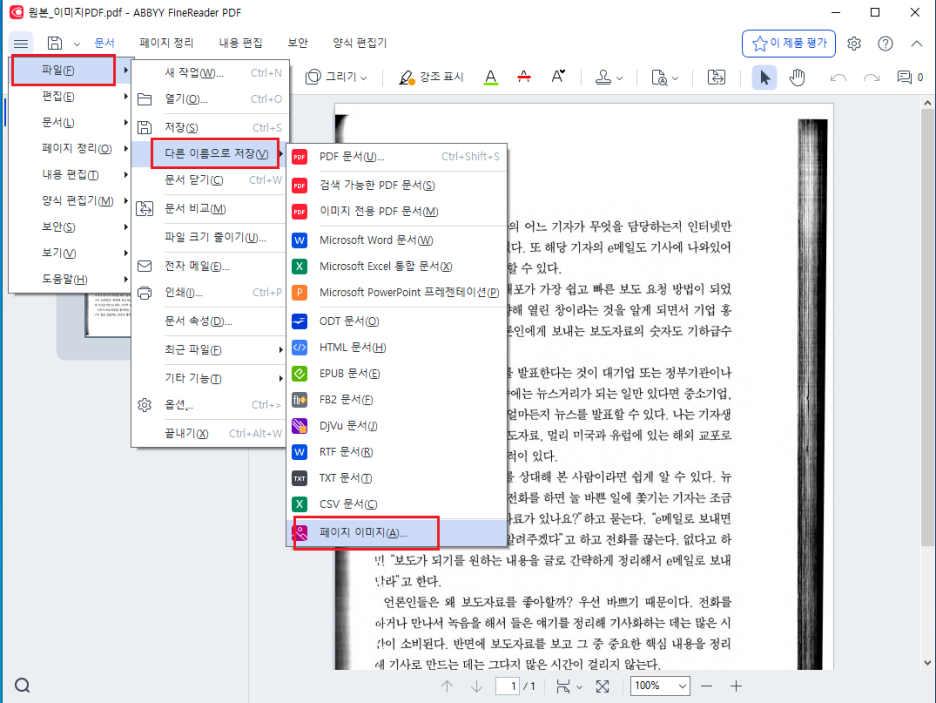Save as 검색 가능한 PDF 문서
The height and width of the screenshot is (703, 936).
pos(398,185)
